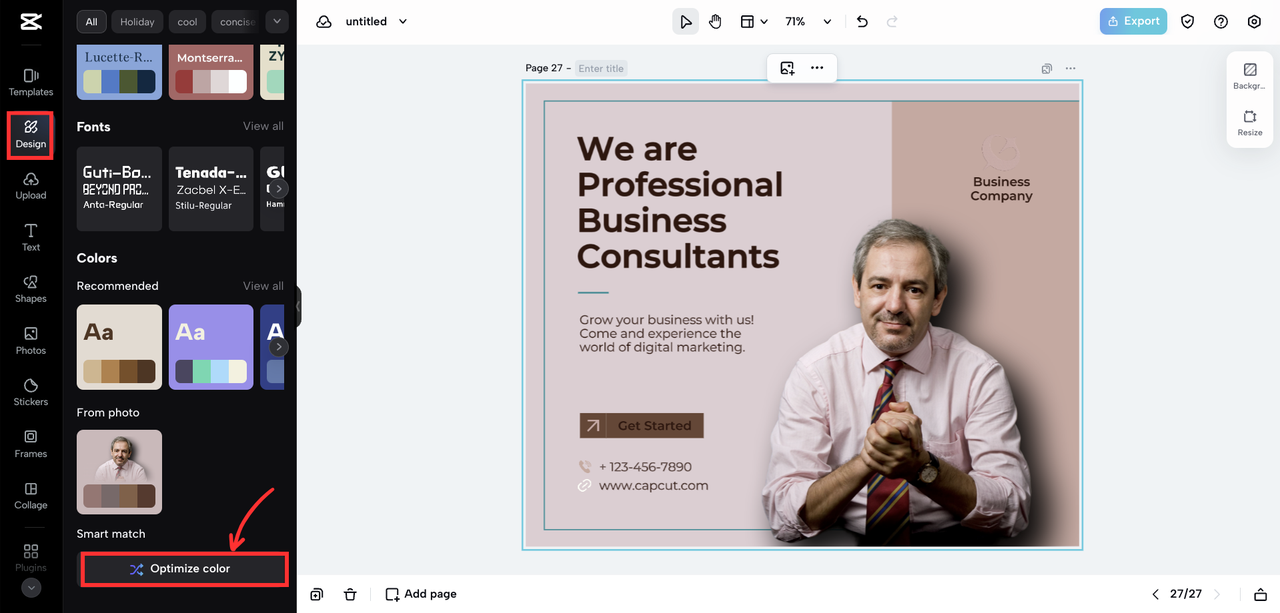The image size is (1280, 613).
Task: Go to the previous page arrow
Action: coord(1156,594)
